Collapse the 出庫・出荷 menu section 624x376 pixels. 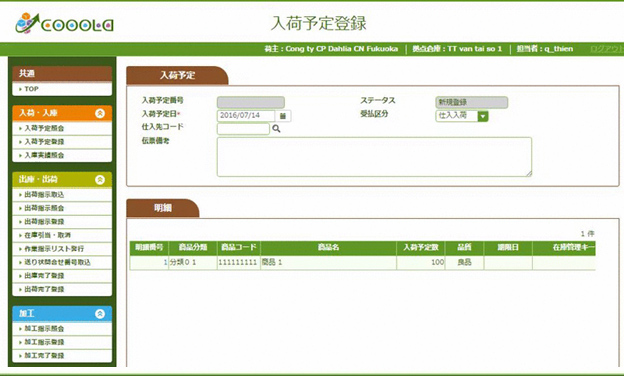(100, 180)
